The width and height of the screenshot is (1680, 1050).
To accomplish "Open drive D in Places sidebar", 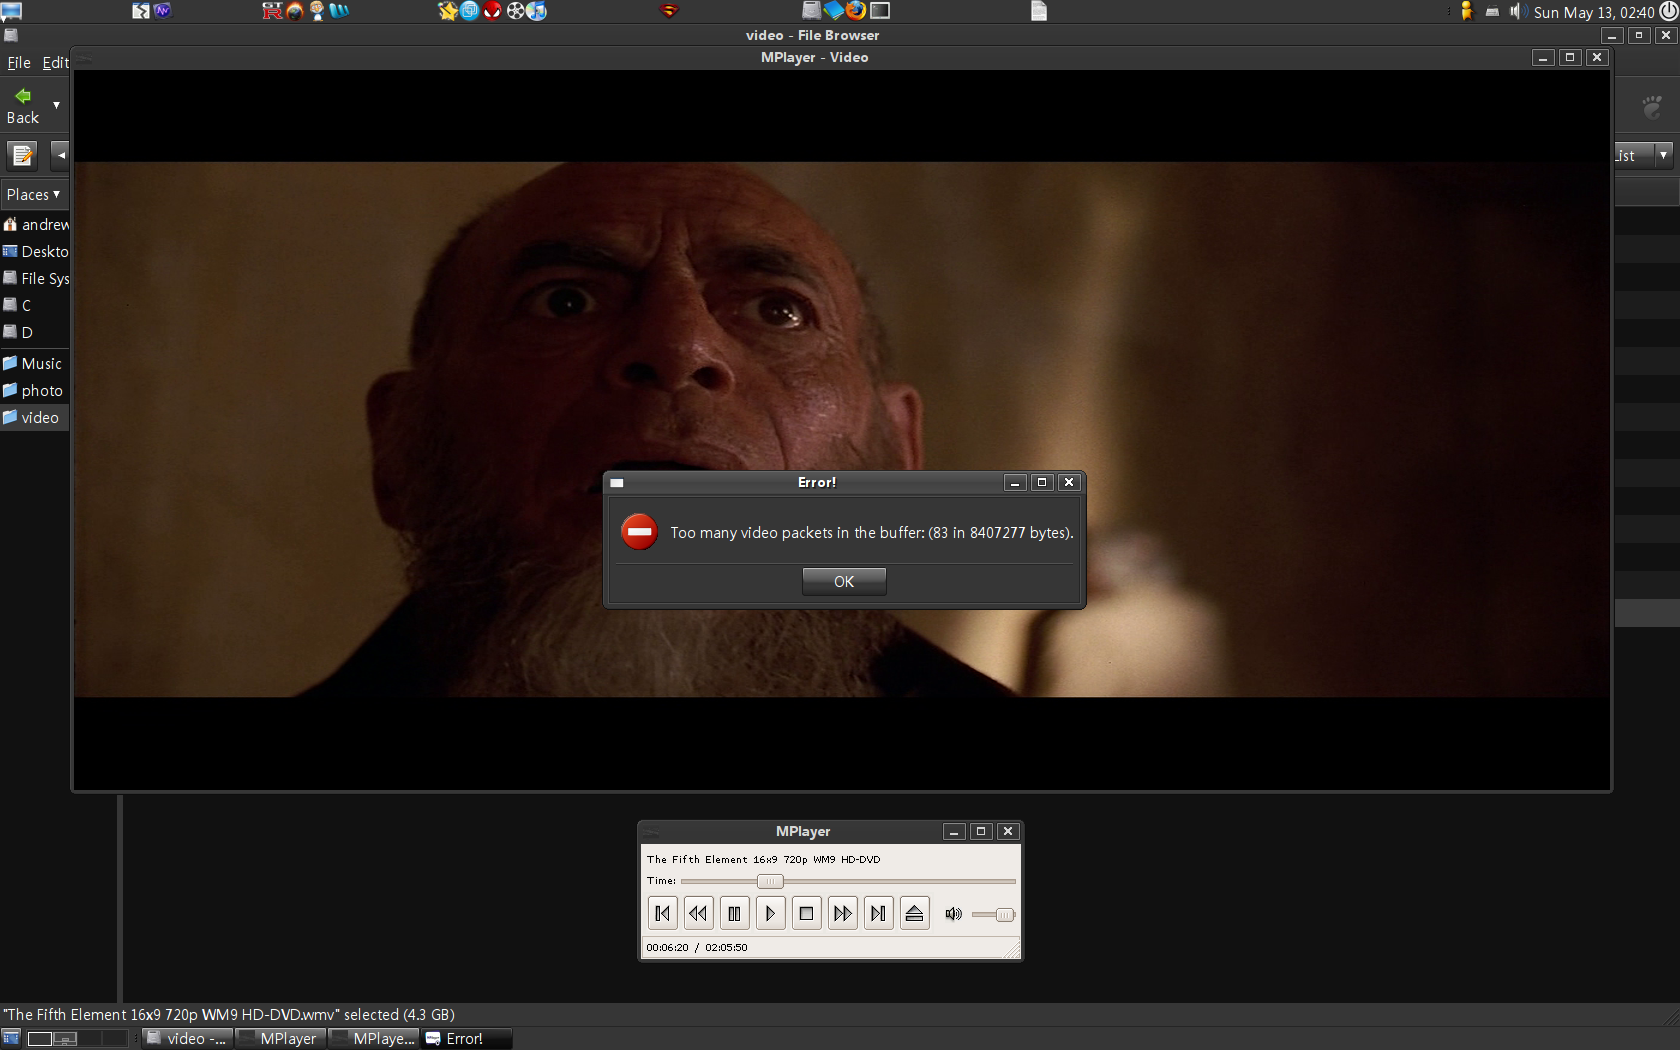I will 35,332.
